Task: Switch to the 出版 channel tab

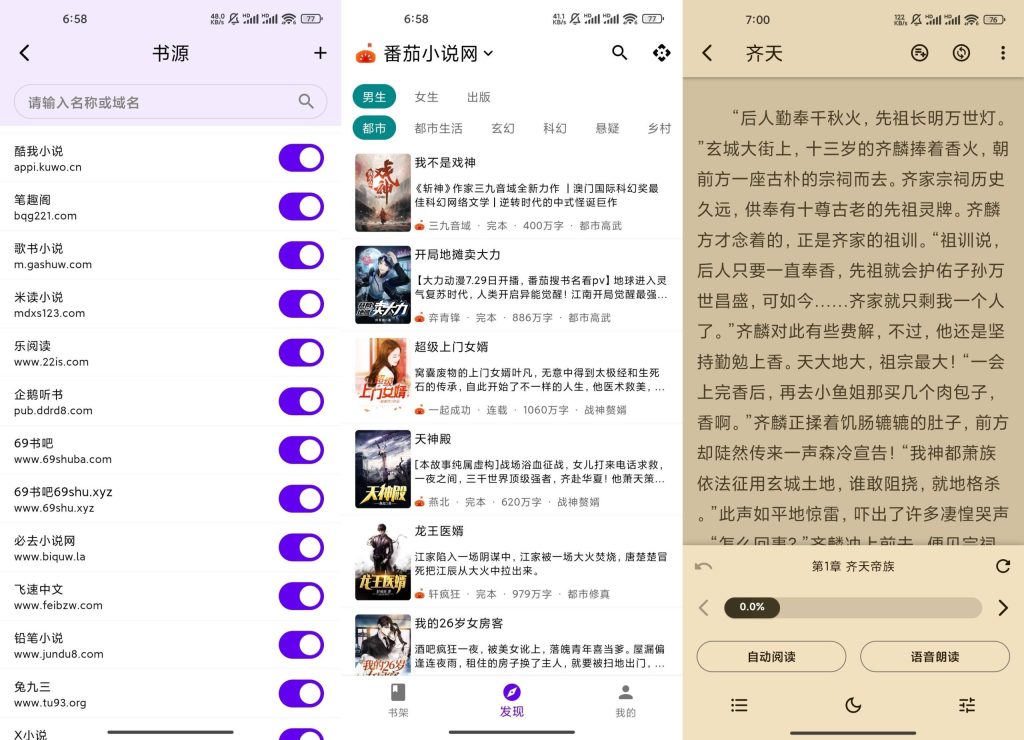Action: pyautogui.click(x=479, y=97)
